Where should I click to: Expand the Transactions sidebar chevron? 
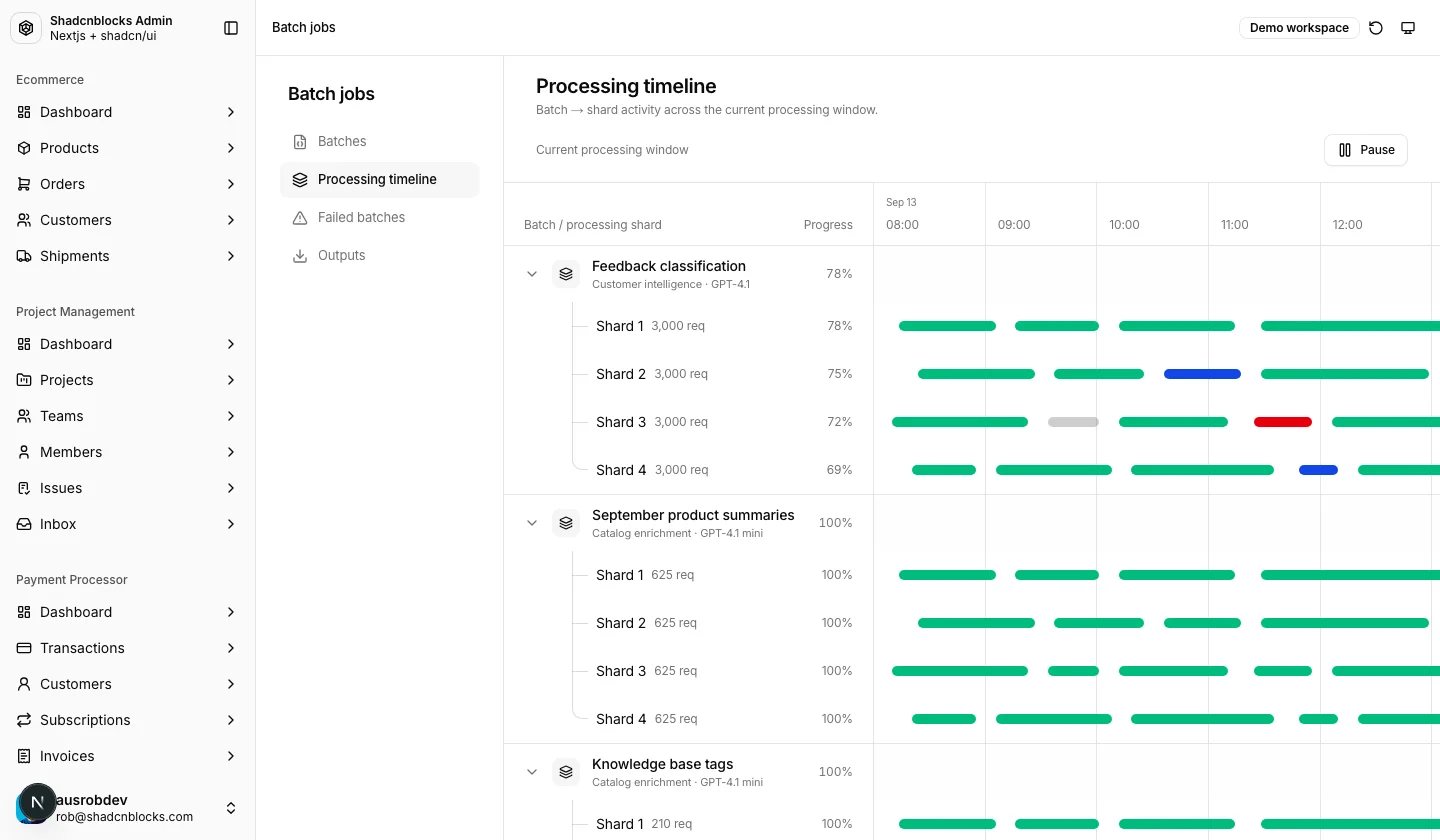coord(231,648)
